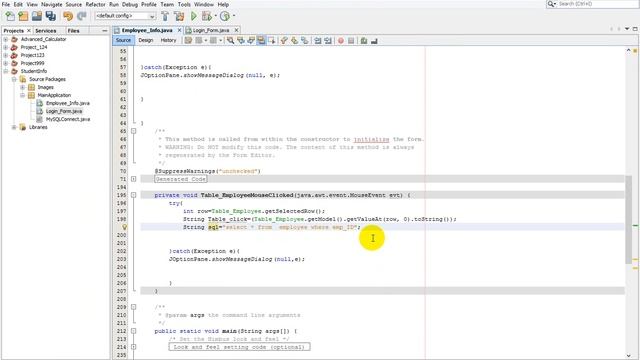Click the Open Project toolbar icon

coord(37,16)
